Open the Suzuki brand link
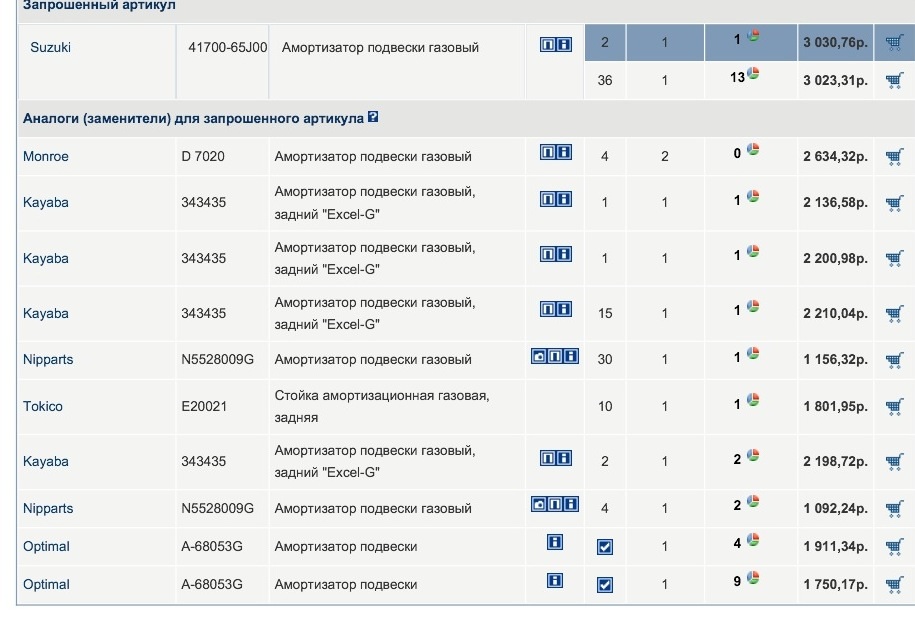Image resolution: width=915 pixels, height=618 pixels. tap(50, 47)
